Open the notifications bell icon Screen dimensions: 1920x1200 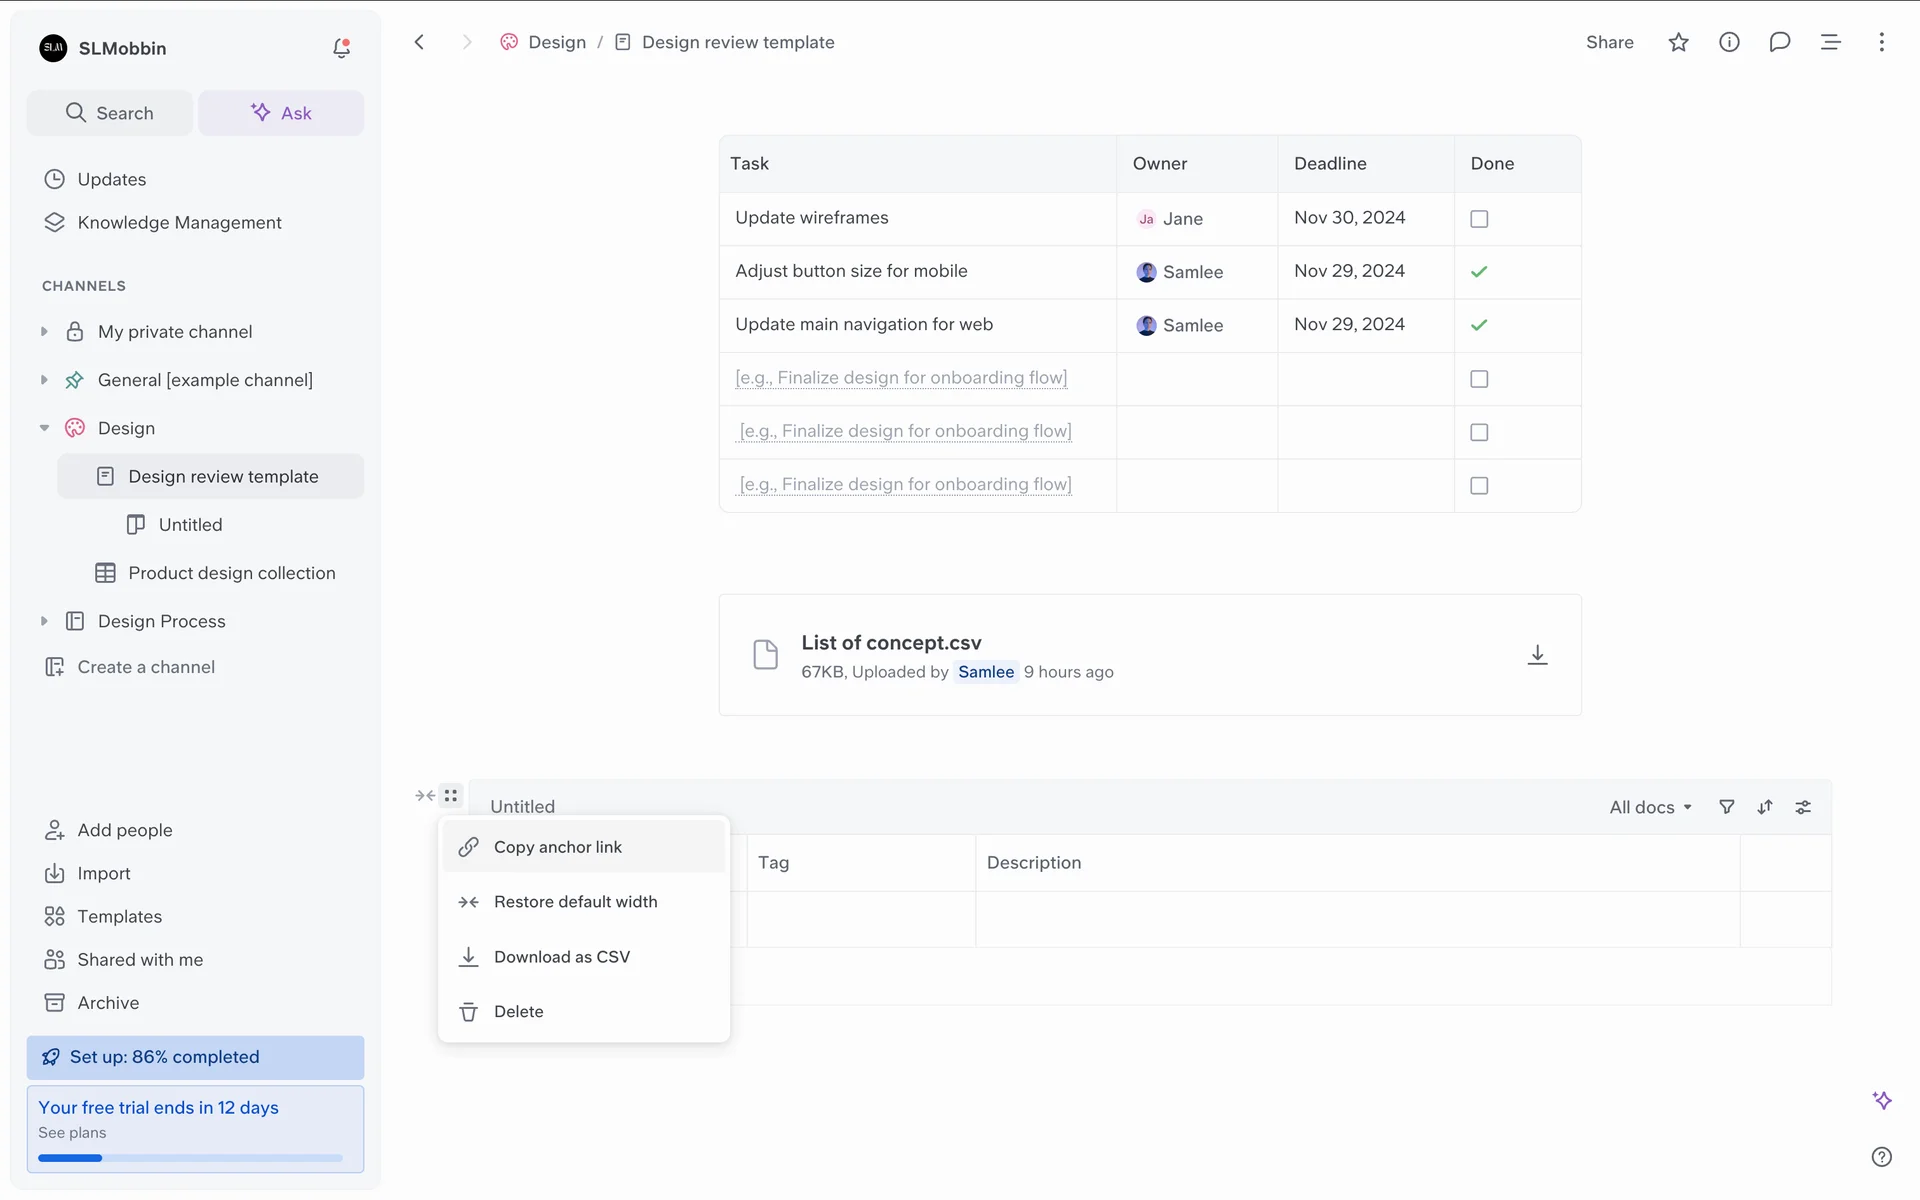pyautogui.click(x=341, y=48)
